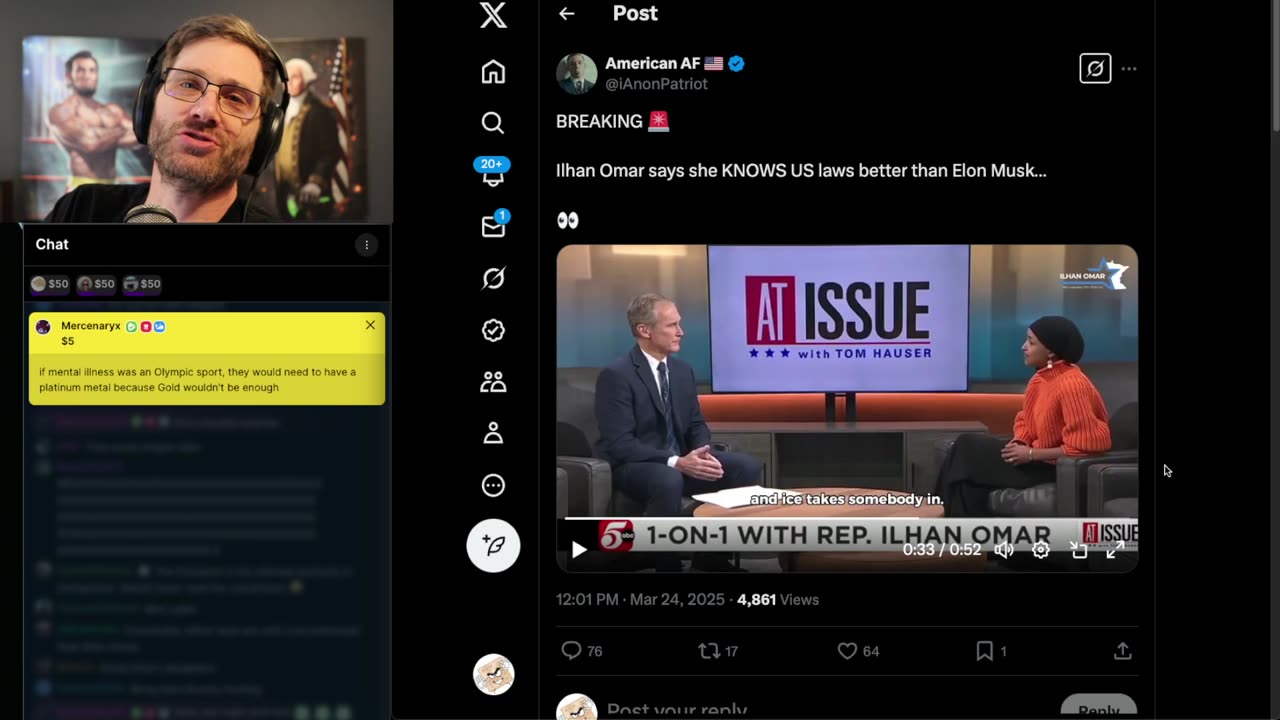Open Messages envelope icon
Screen dimensions: 1280x720
[494, 226]
